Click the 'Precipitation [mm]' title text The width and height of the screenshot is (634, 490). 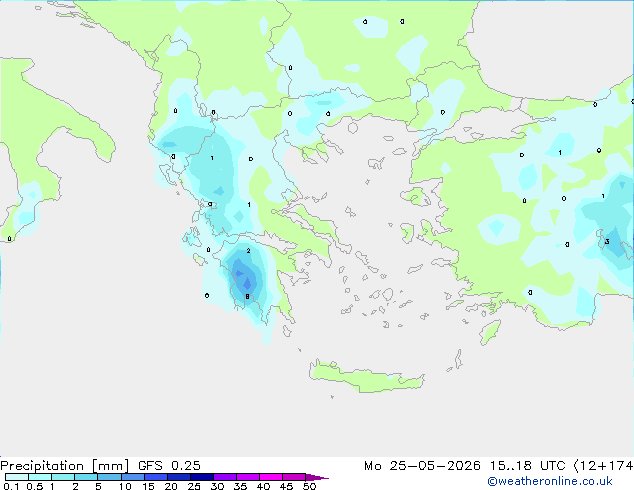64,466
